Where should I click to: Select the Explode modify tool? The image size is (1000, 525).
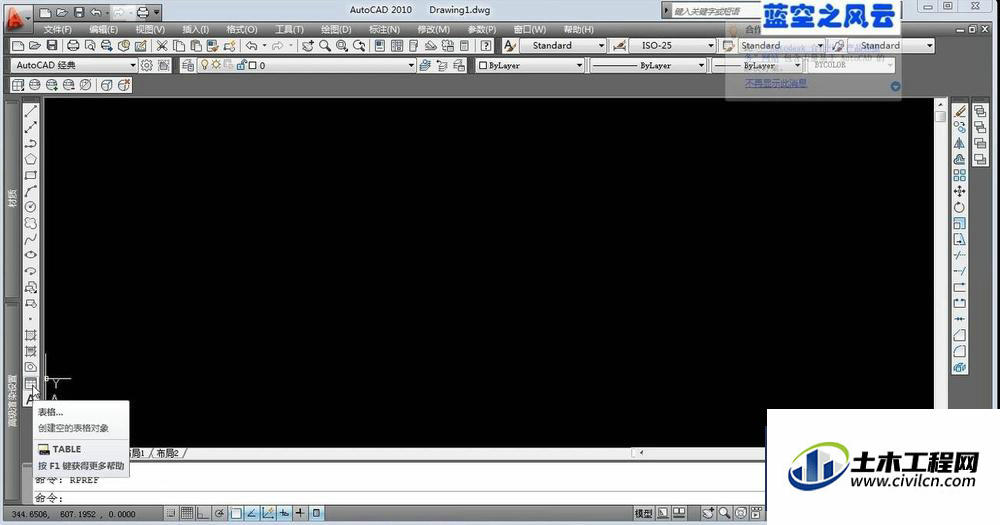coord(959,367)
